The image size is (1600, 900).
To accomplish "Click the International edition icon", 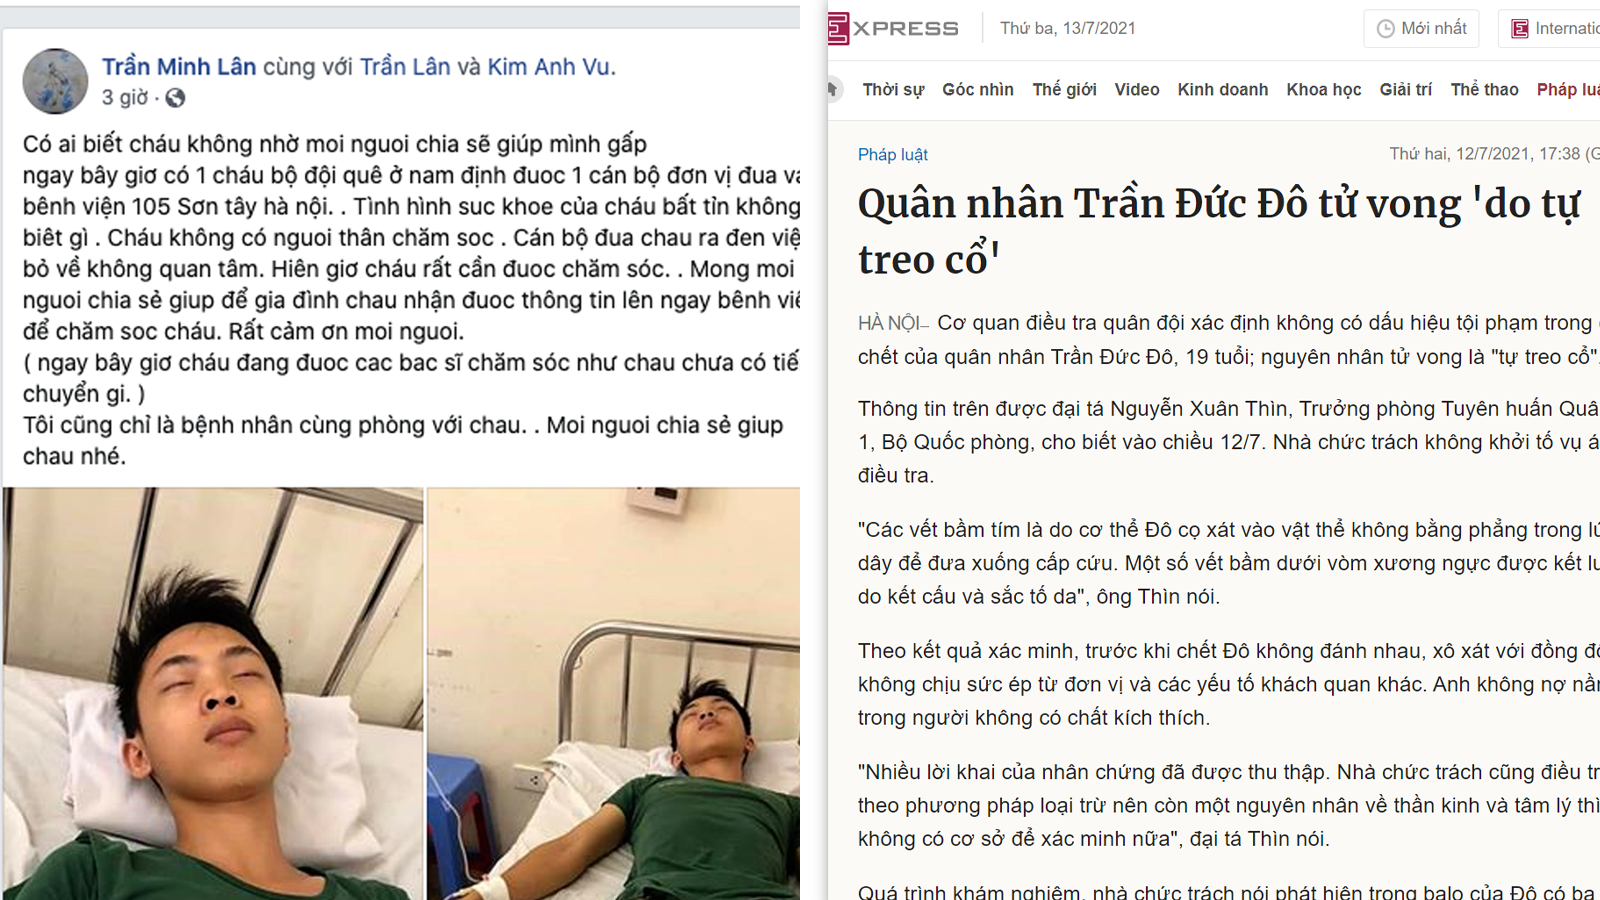I will [x=1520, y=29].
